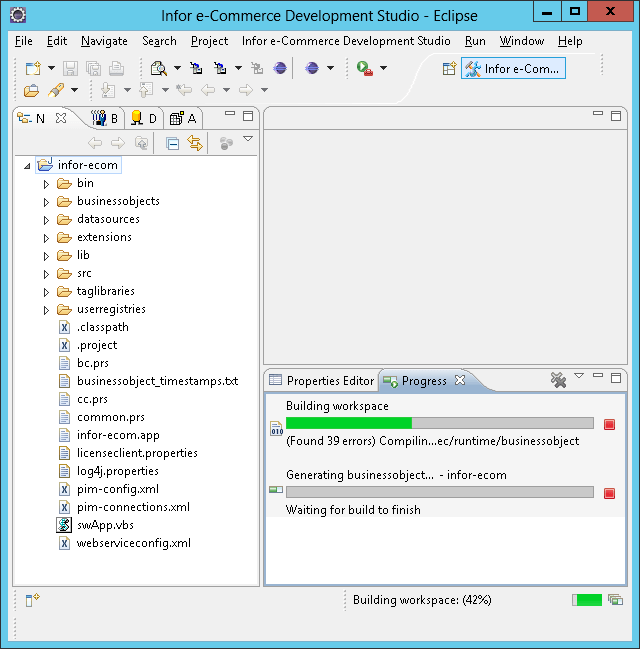Expand the businessobjects folder

pos(46,201)
